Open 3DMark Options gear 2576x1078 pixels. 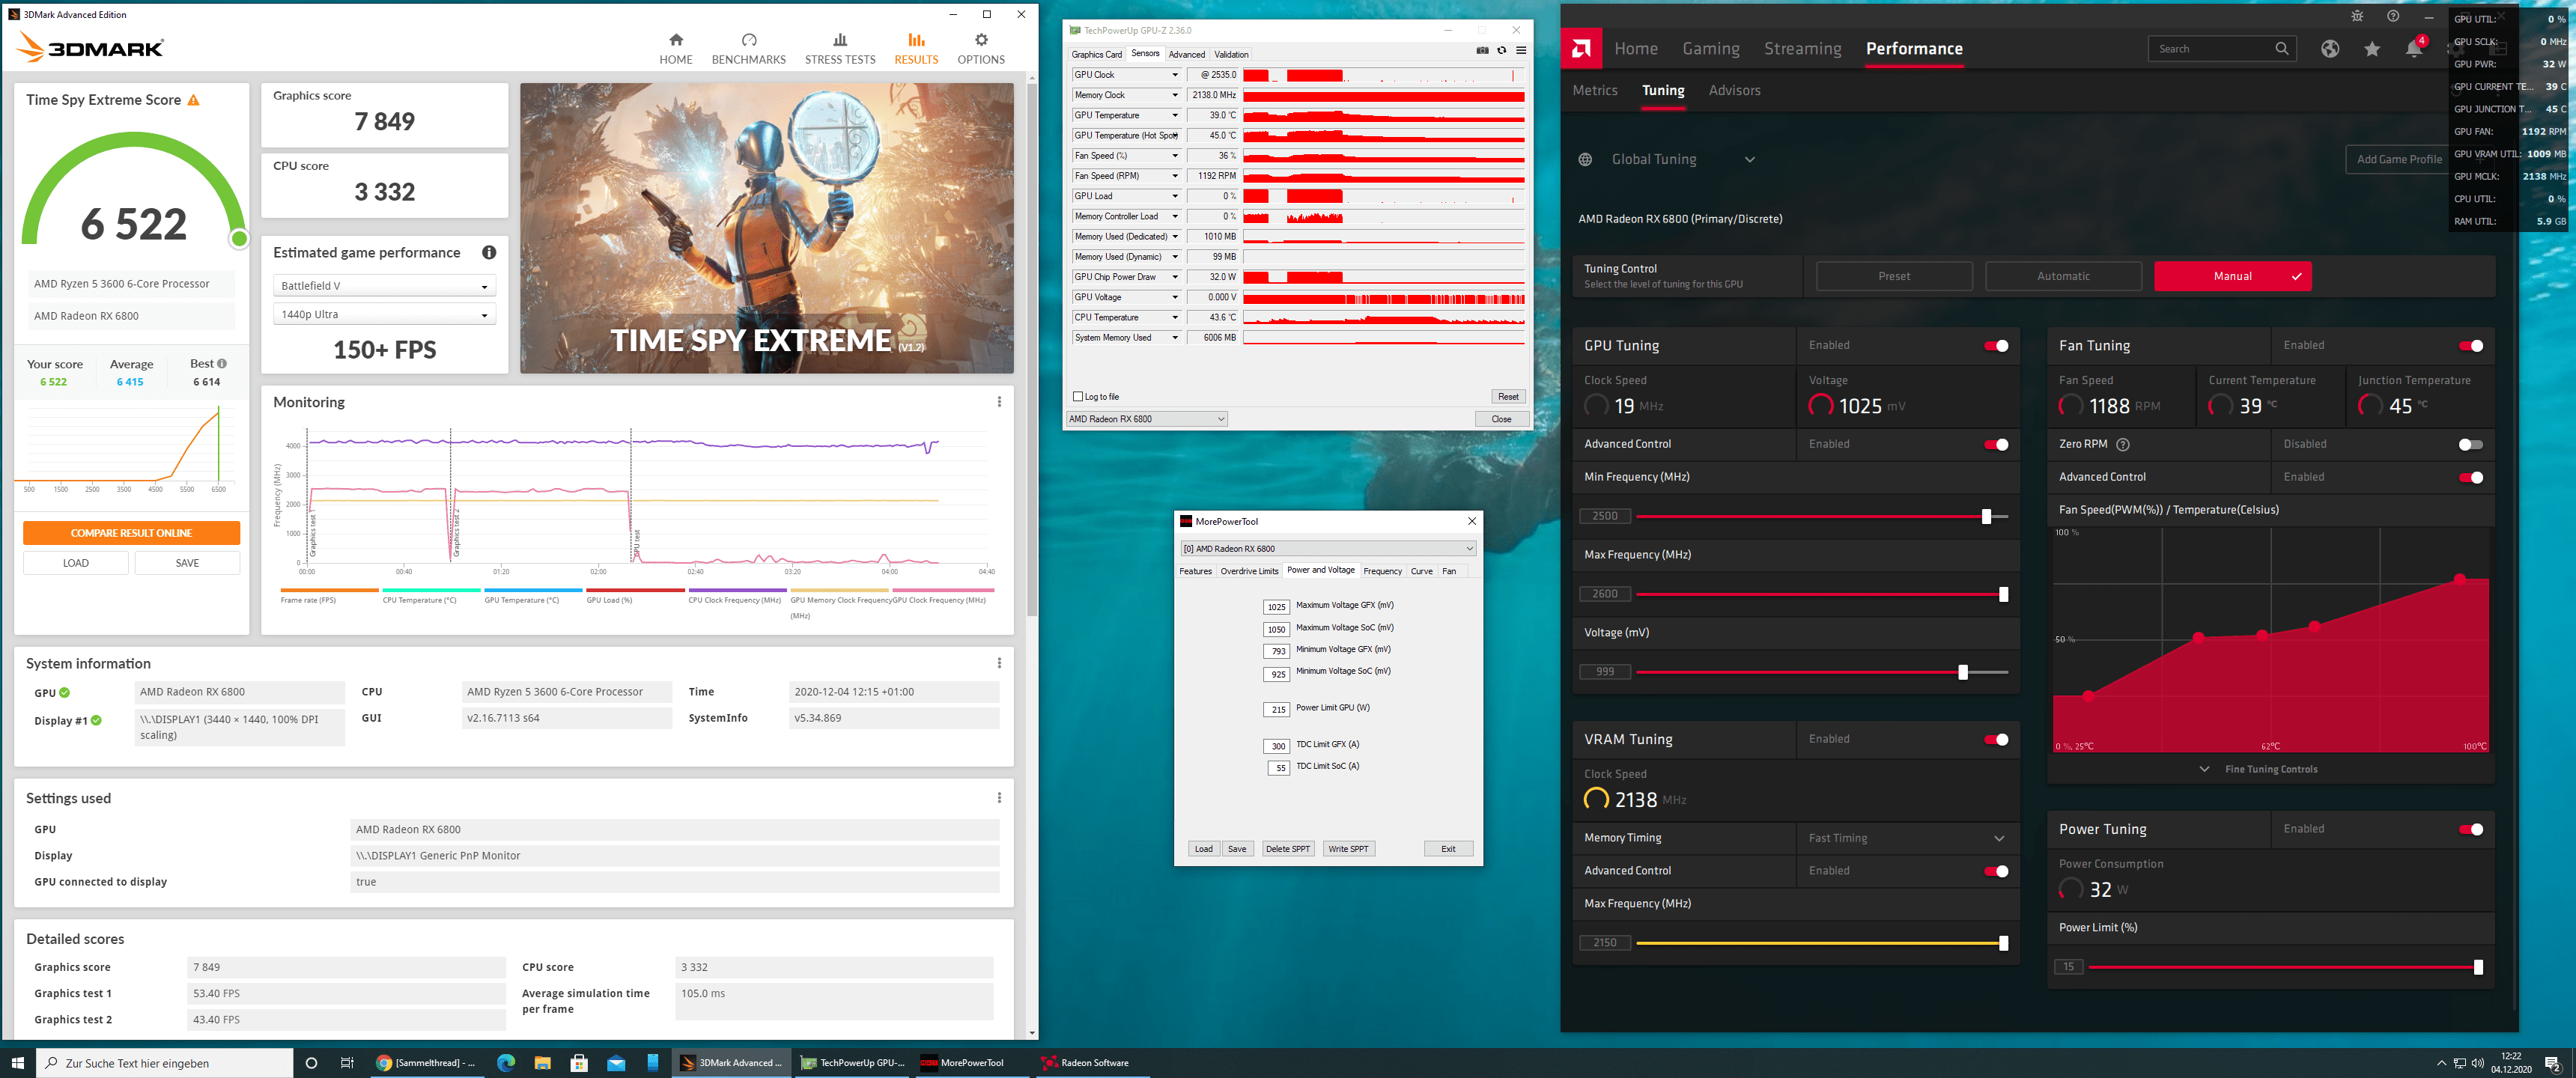click(x=981, y=48)
